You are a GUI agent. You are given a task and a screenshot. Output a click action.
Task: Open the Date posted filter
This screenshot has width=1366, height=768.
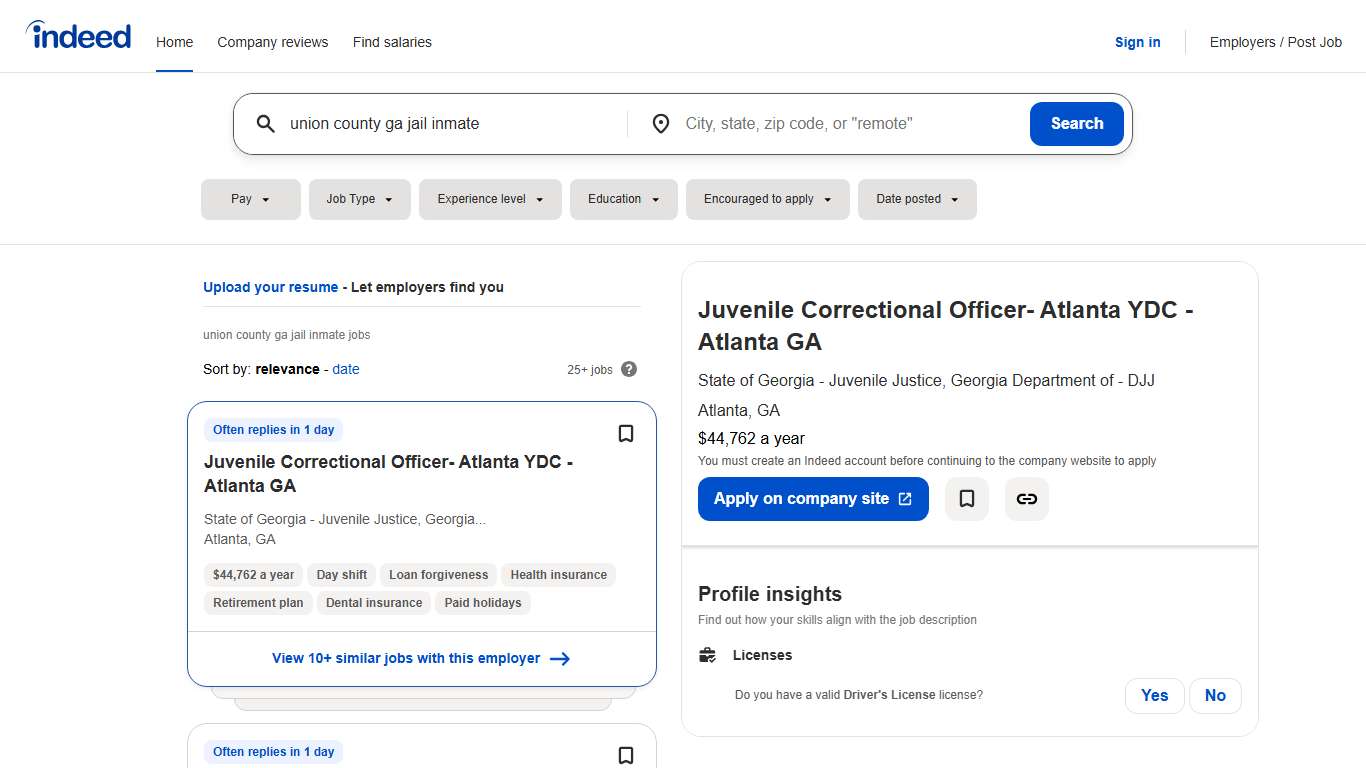[x=916, y=199]
